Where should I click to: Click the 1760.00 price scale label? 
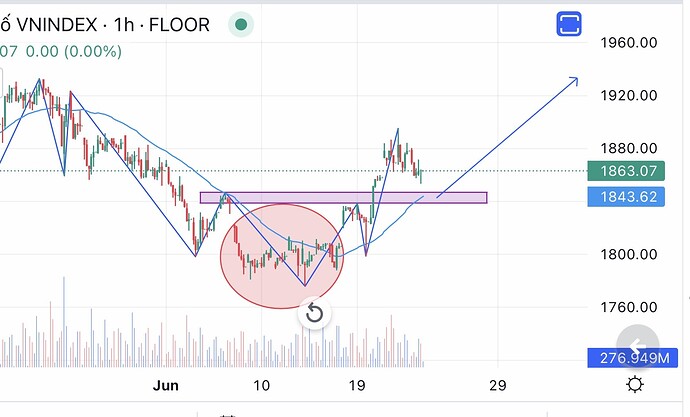629,307
